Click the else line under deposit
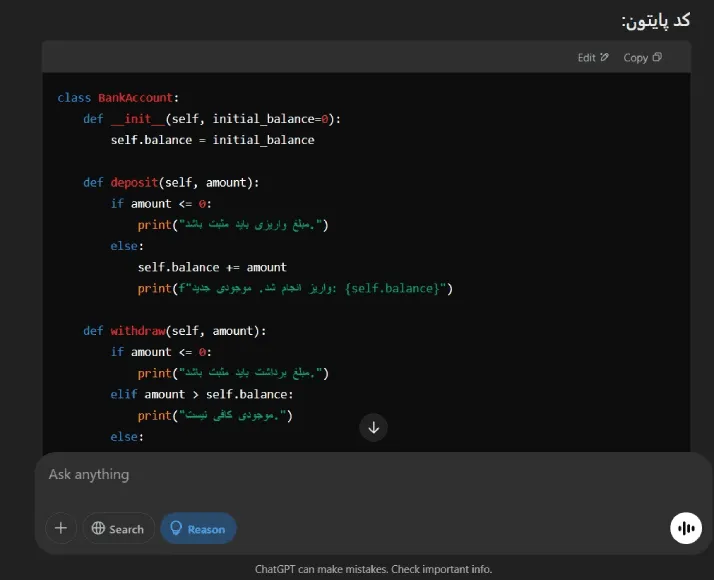Image resolution: width=714 pixels, height=580 pixels. [127, 246]
